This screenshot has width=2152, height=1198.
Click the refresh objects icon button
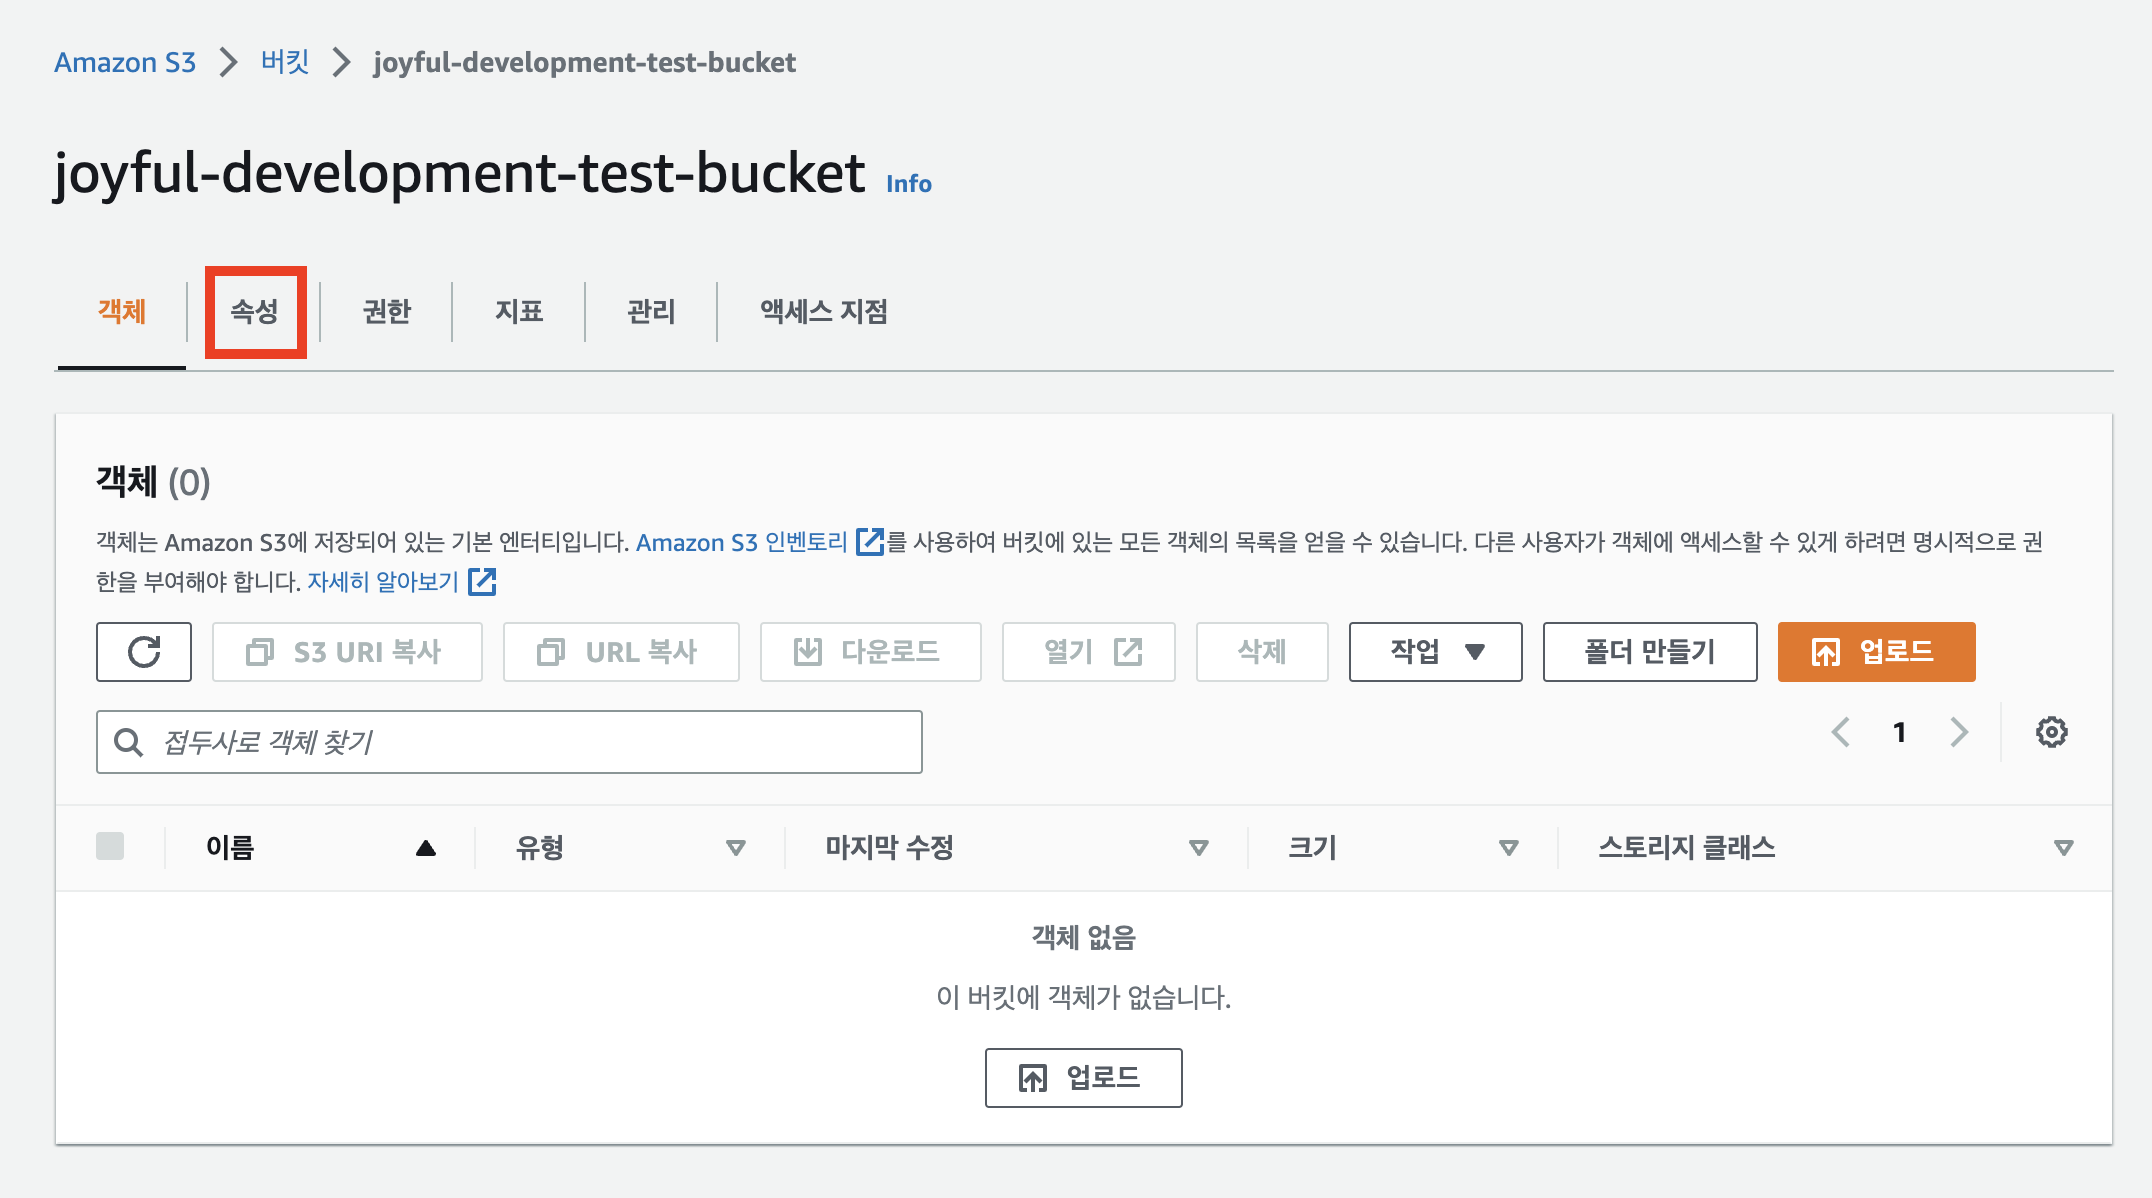144,652
